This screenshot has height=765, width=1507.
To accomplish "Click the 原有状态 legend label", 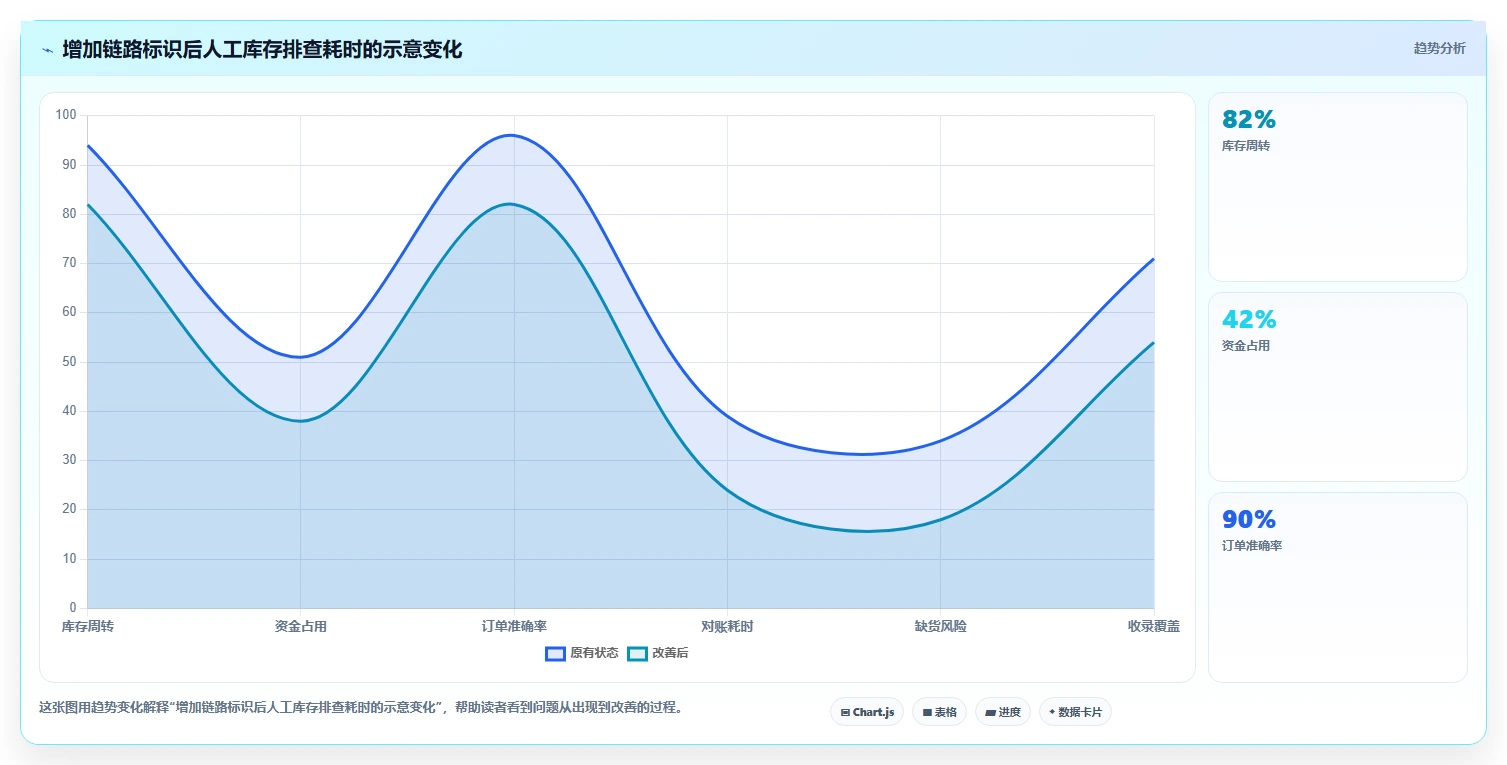I will (594, 654).
